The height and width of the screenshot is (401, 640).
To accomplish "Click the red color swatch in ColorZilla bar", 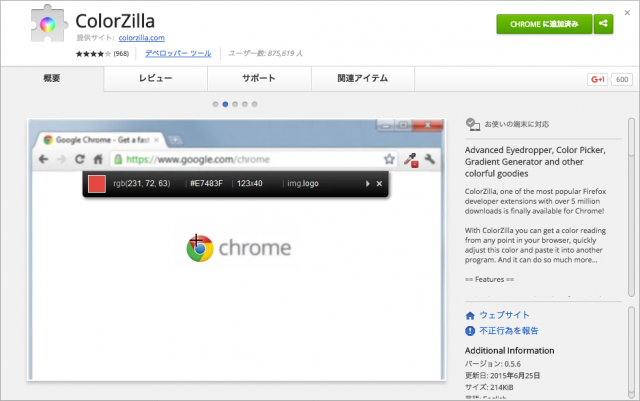I will (x=98, y=184).
